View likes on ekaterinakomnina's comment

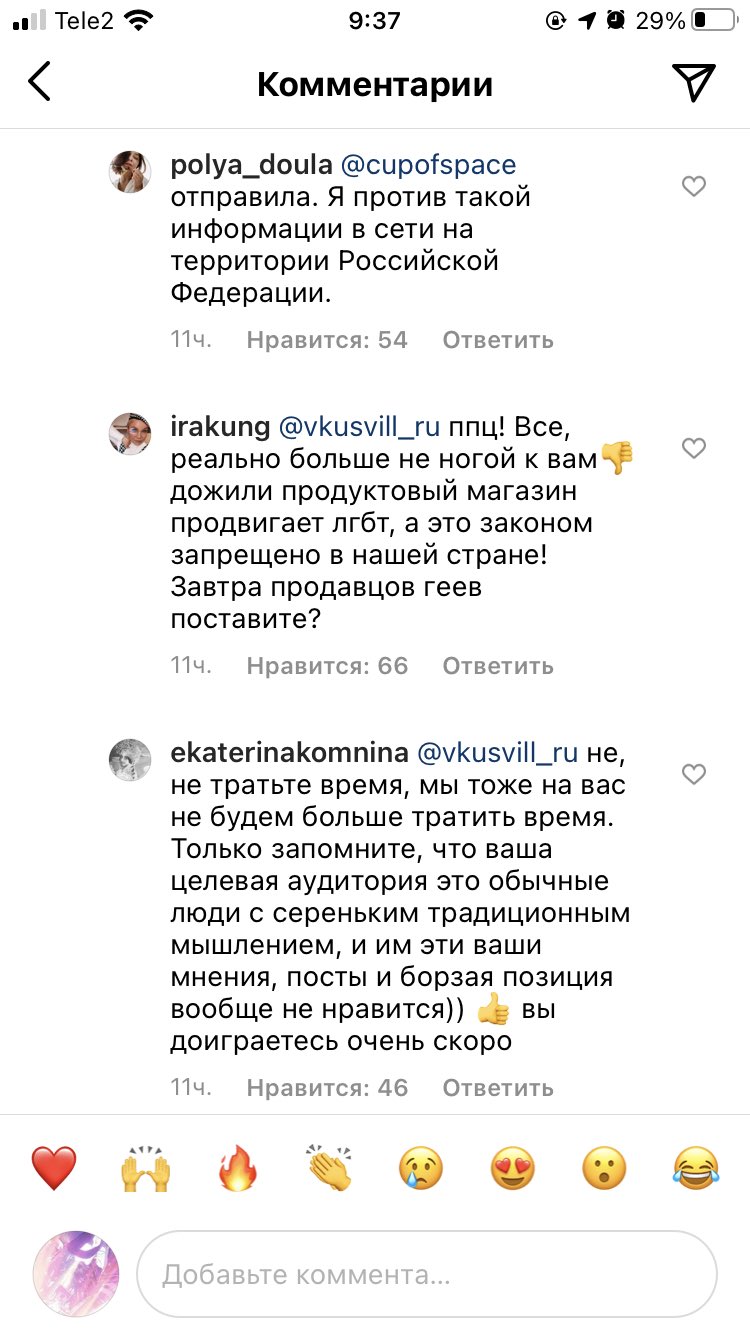327,1088
